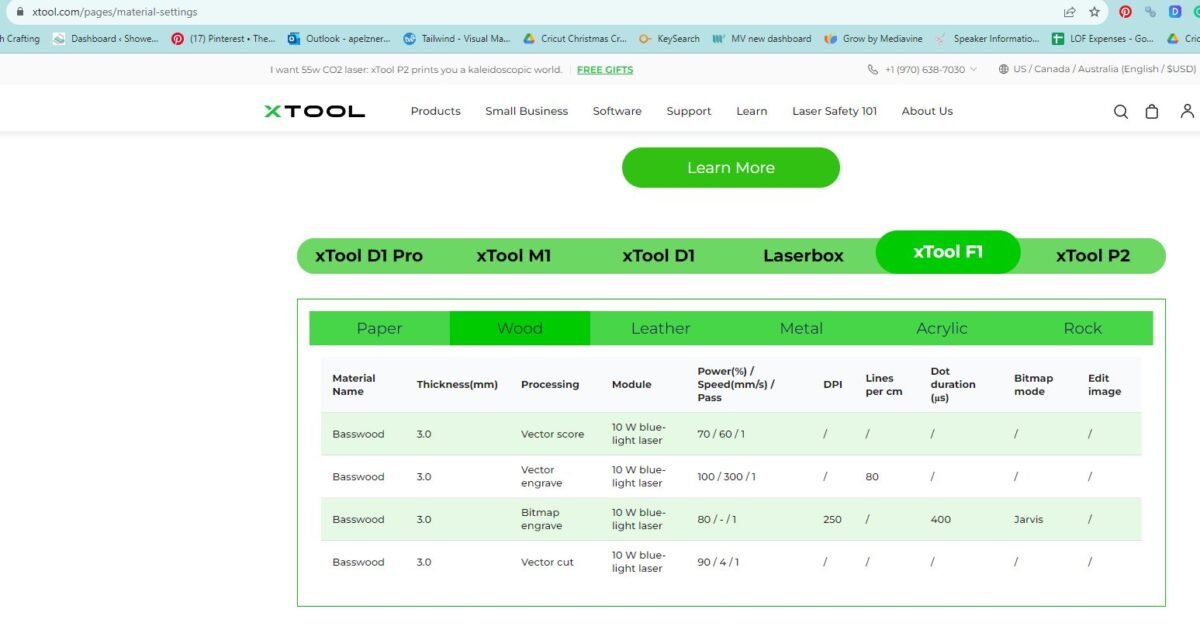Image resolution: width=1200 pixels, height=637 pixels.
Task: Select the xTool F1 machine tab
Action: (948, 252)
